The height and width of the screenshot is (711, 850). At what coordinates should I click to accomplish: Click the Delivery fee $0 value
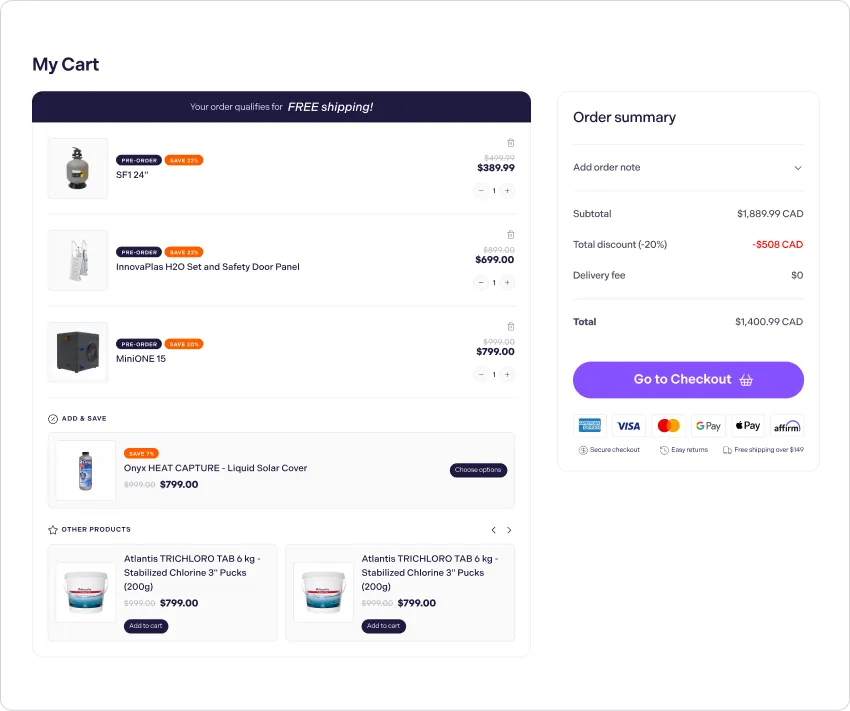coord(797,275)
